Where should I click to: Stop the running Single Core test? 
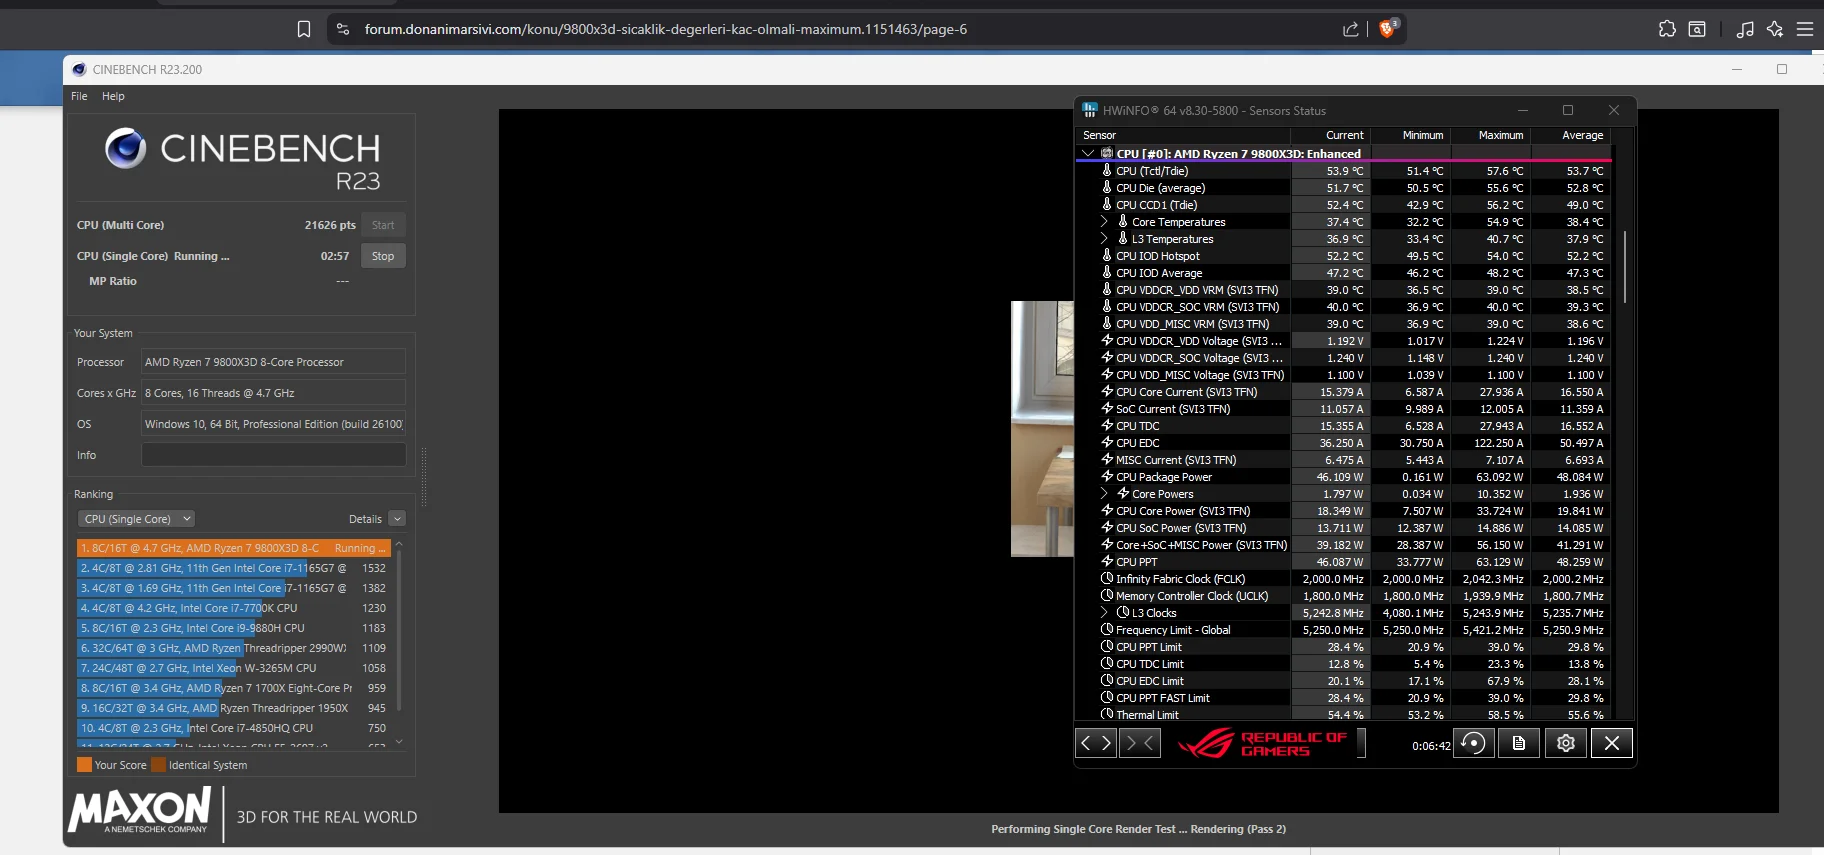point(383,256)
